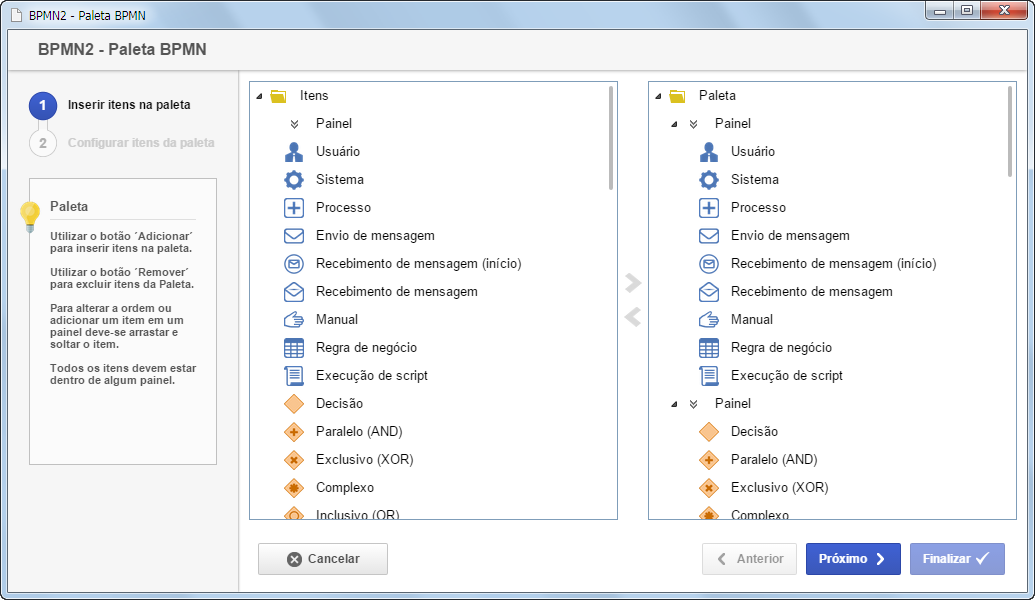The image size is (1035, 600).
Task: Select the Envio de mensagem icon in Paleta tree
Action: [709, 236]
